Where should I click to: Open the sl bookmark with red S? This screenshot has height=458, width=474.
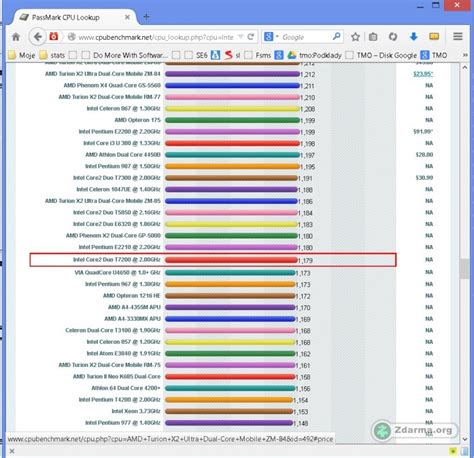click(233, 55)
